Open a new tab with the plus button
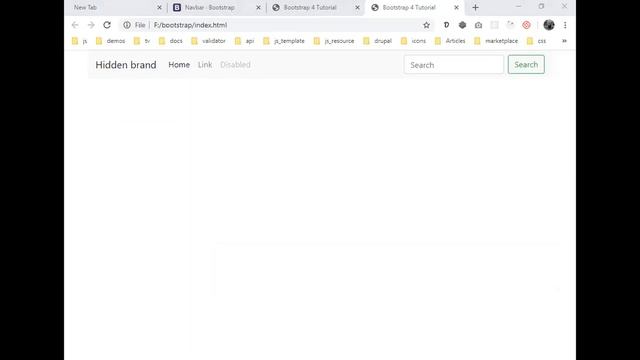The height and width of the screenshot is (360, 640). 476,7
